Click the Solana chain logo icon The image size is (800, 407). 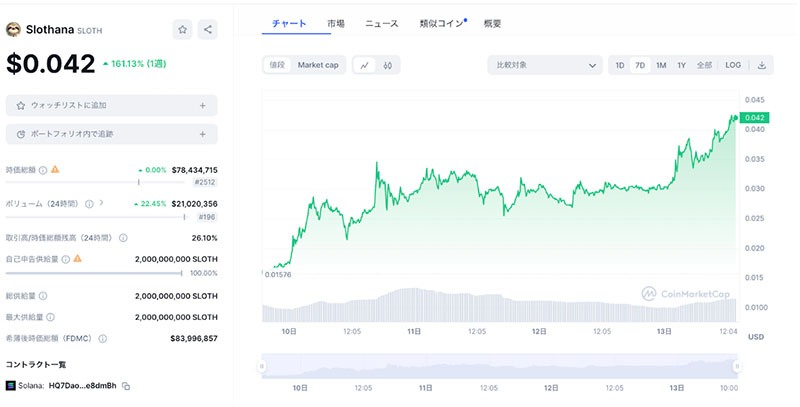(x=11, y=386)
